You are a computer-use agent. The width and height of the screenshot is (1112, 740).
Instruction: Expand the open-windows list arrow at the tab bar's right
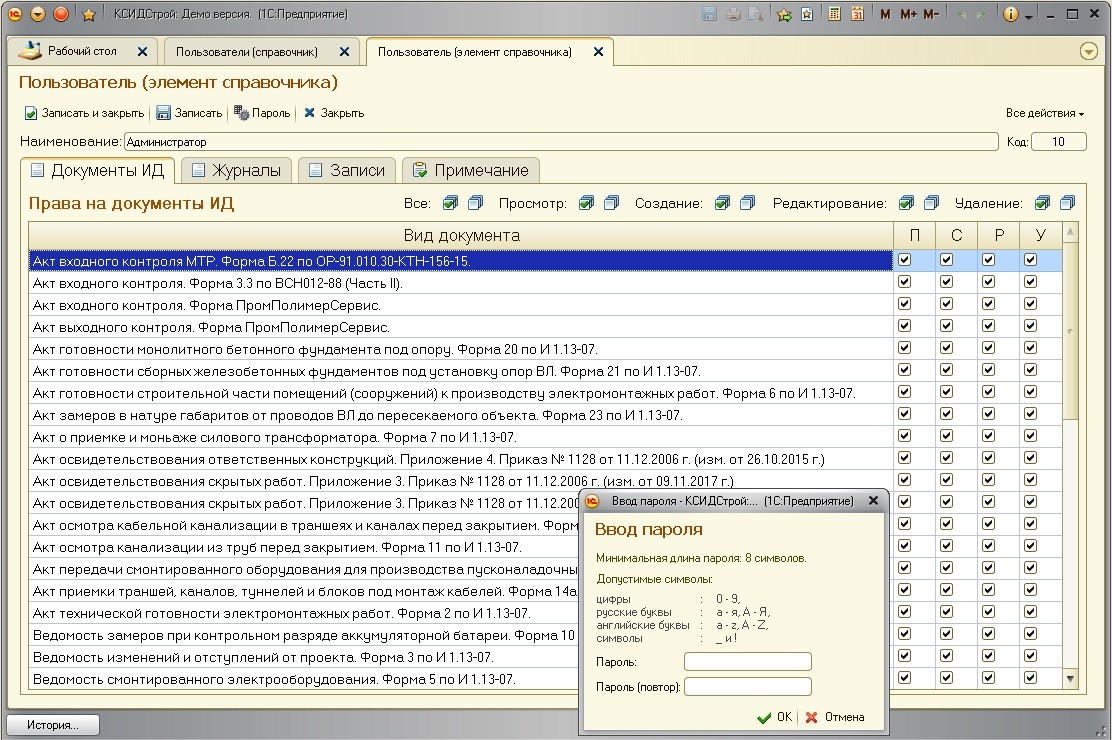(x=1089, y=51)
